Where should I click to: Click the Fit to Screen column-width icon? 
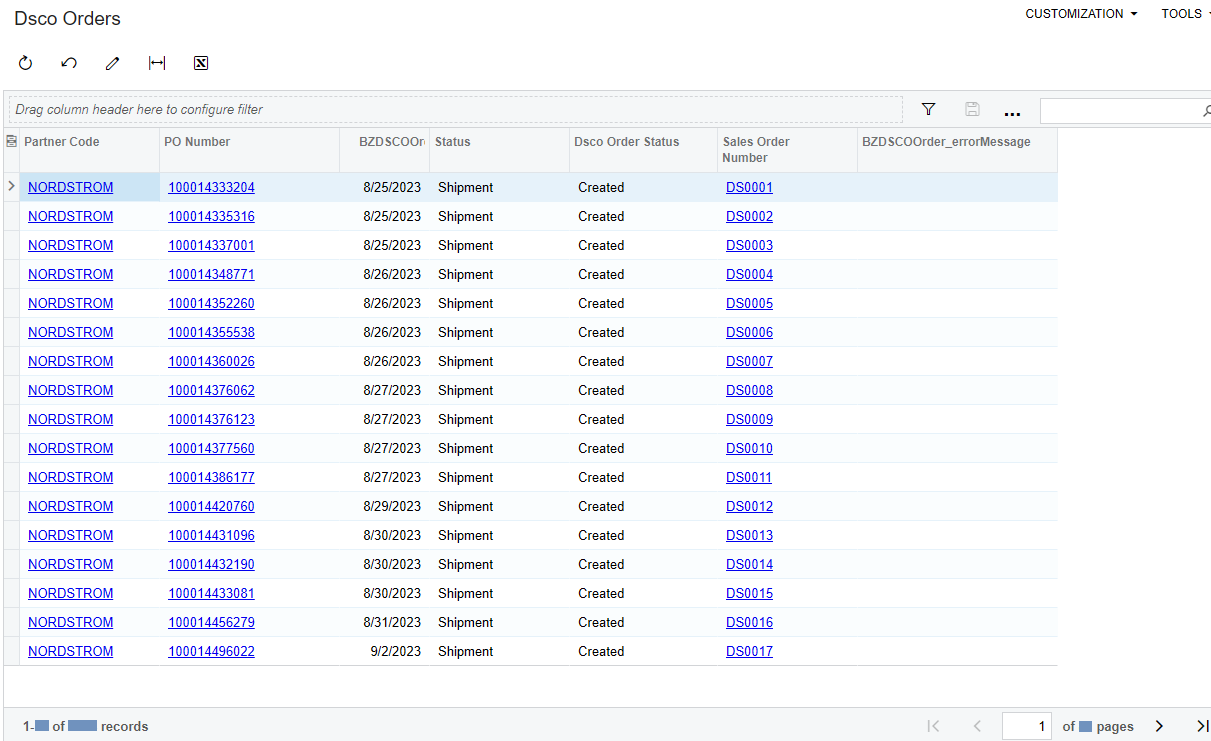click(157, 63)
